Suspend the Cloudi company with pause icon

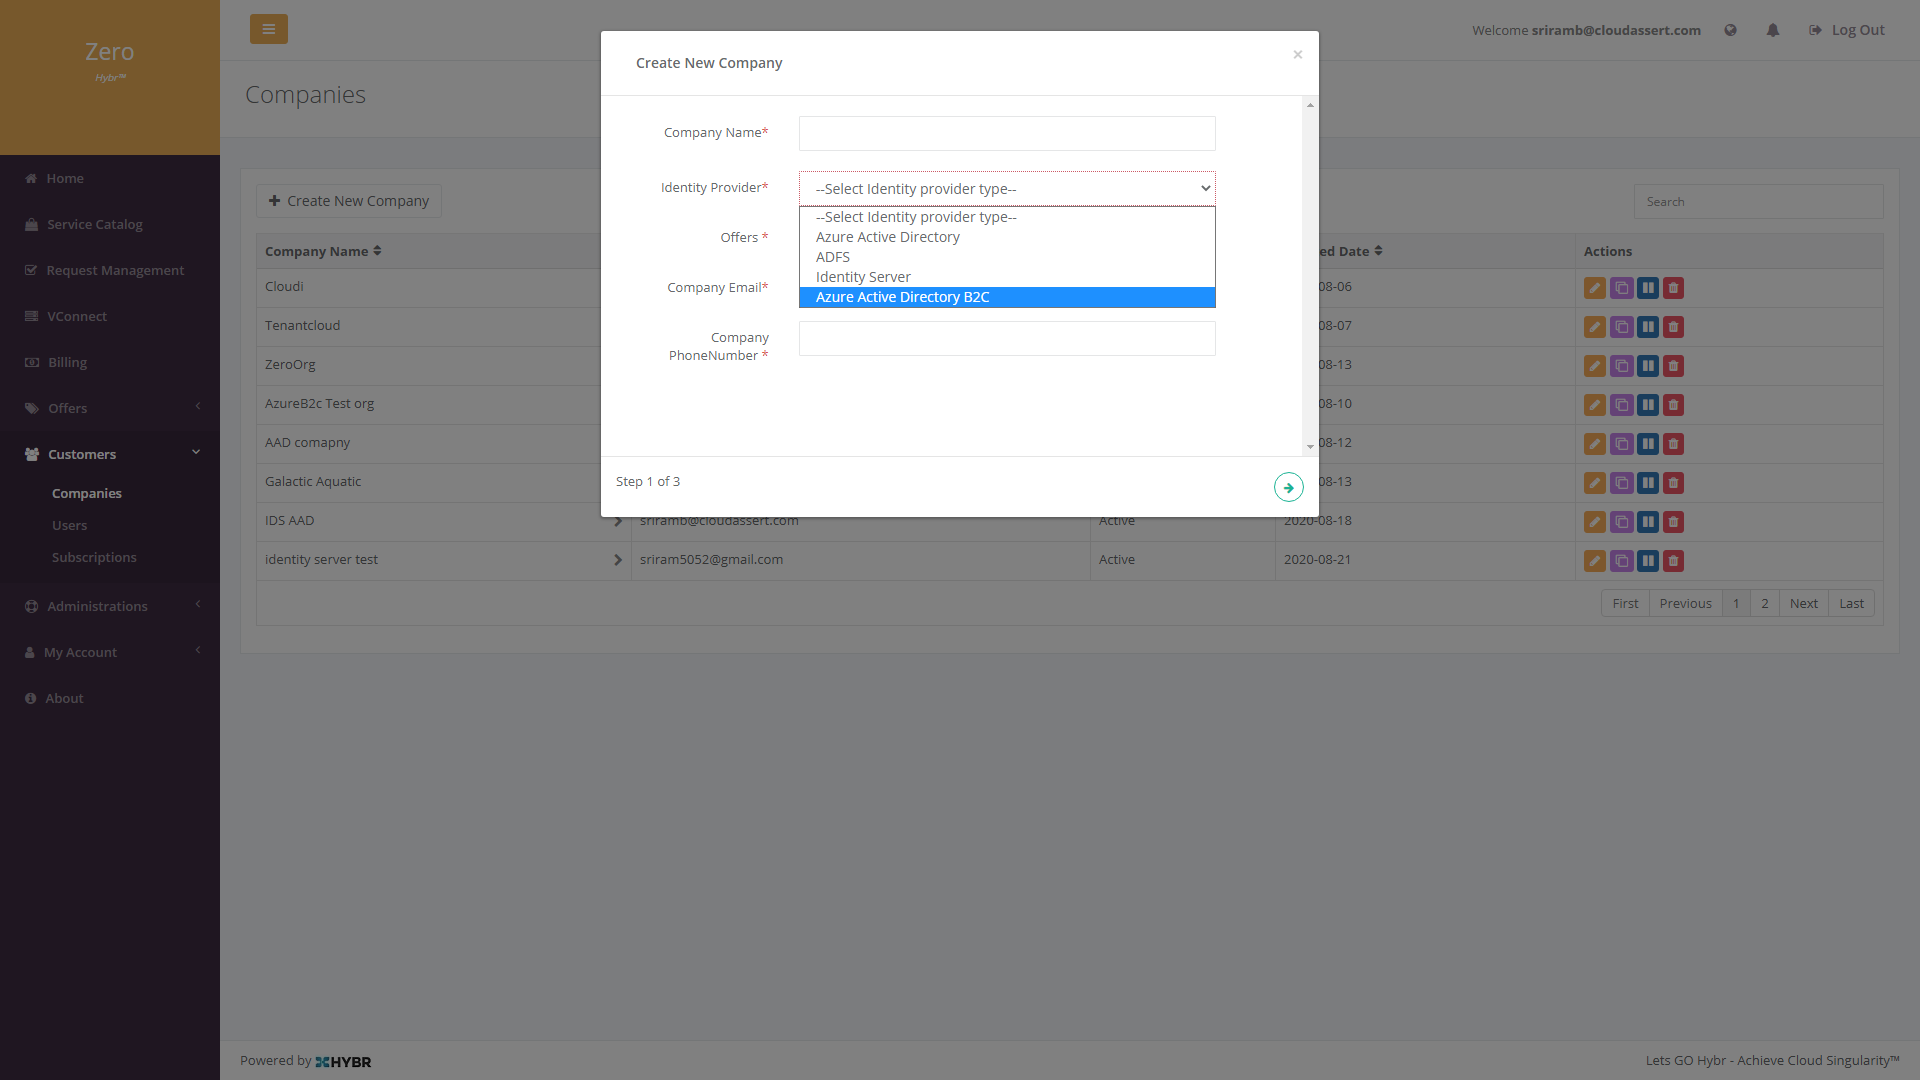click(x=1647, y=288)
